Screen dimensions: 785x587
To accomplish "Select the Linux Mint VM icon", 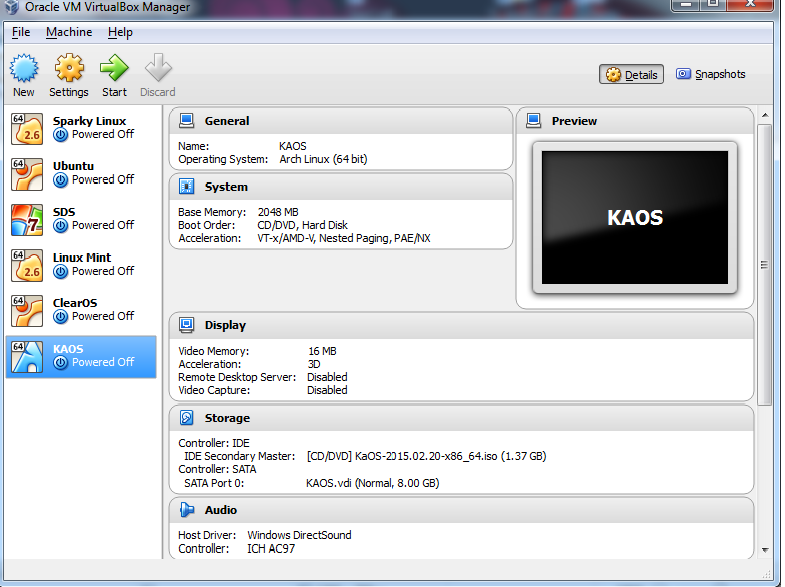I will coord(27,265).
